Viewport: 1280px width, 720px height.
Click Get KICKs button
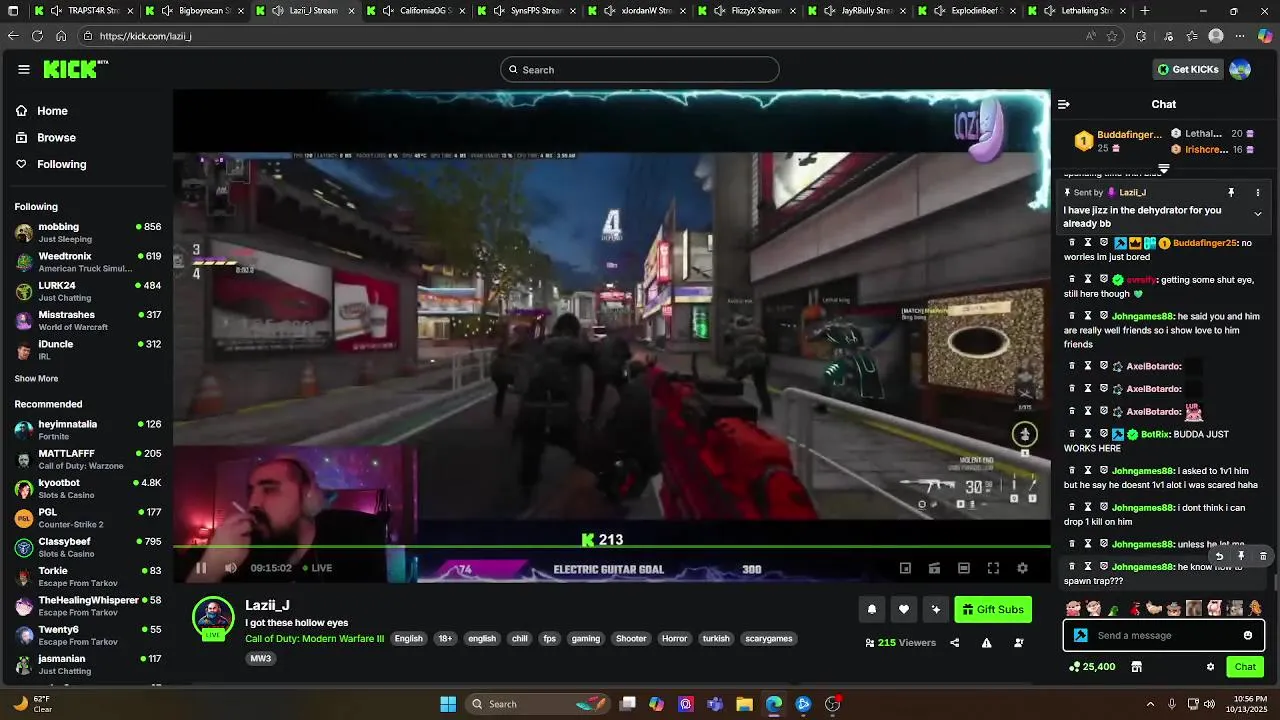pos(1188,69)
